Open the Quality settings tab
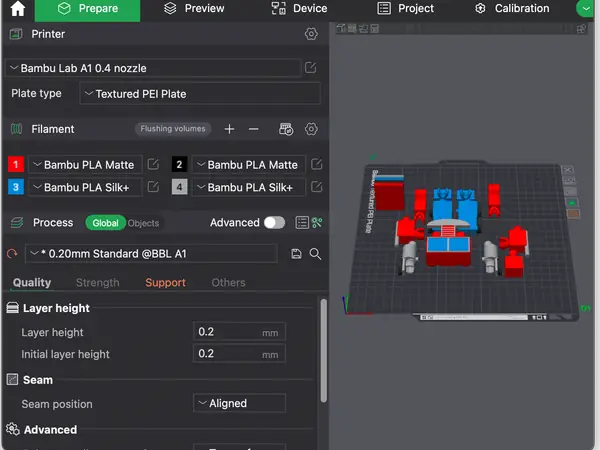 coord(32,282)
